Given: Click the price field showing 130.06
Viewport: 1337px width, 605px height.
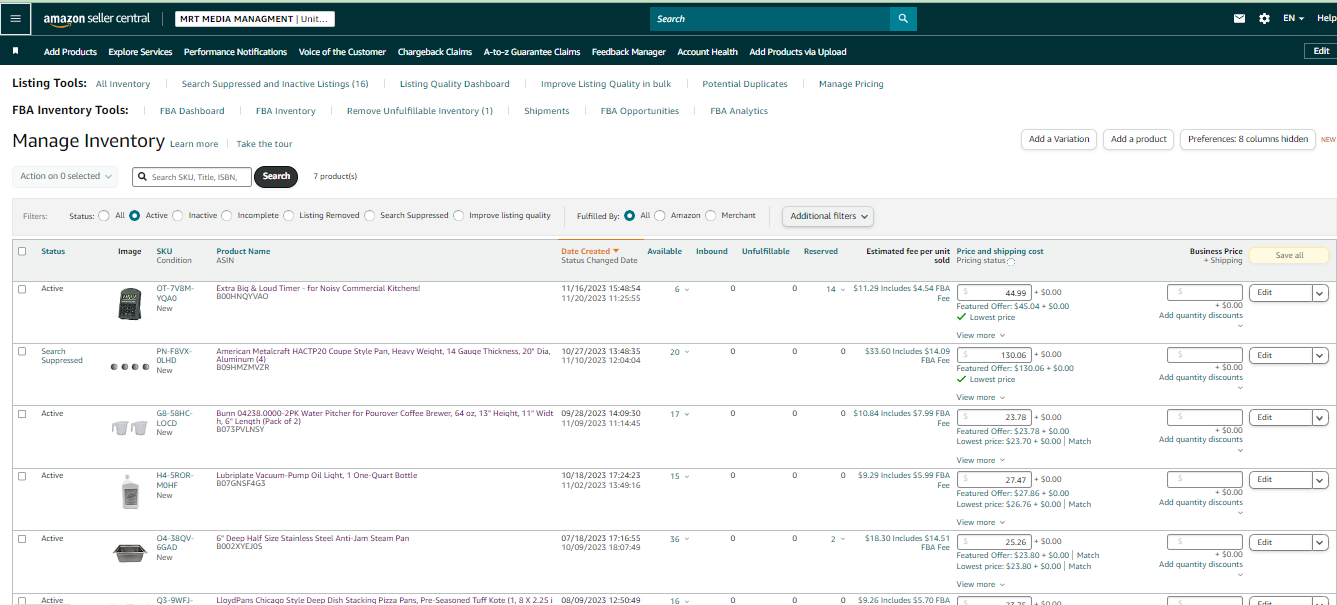Looking at the screenshot, I should click(994, 355).
